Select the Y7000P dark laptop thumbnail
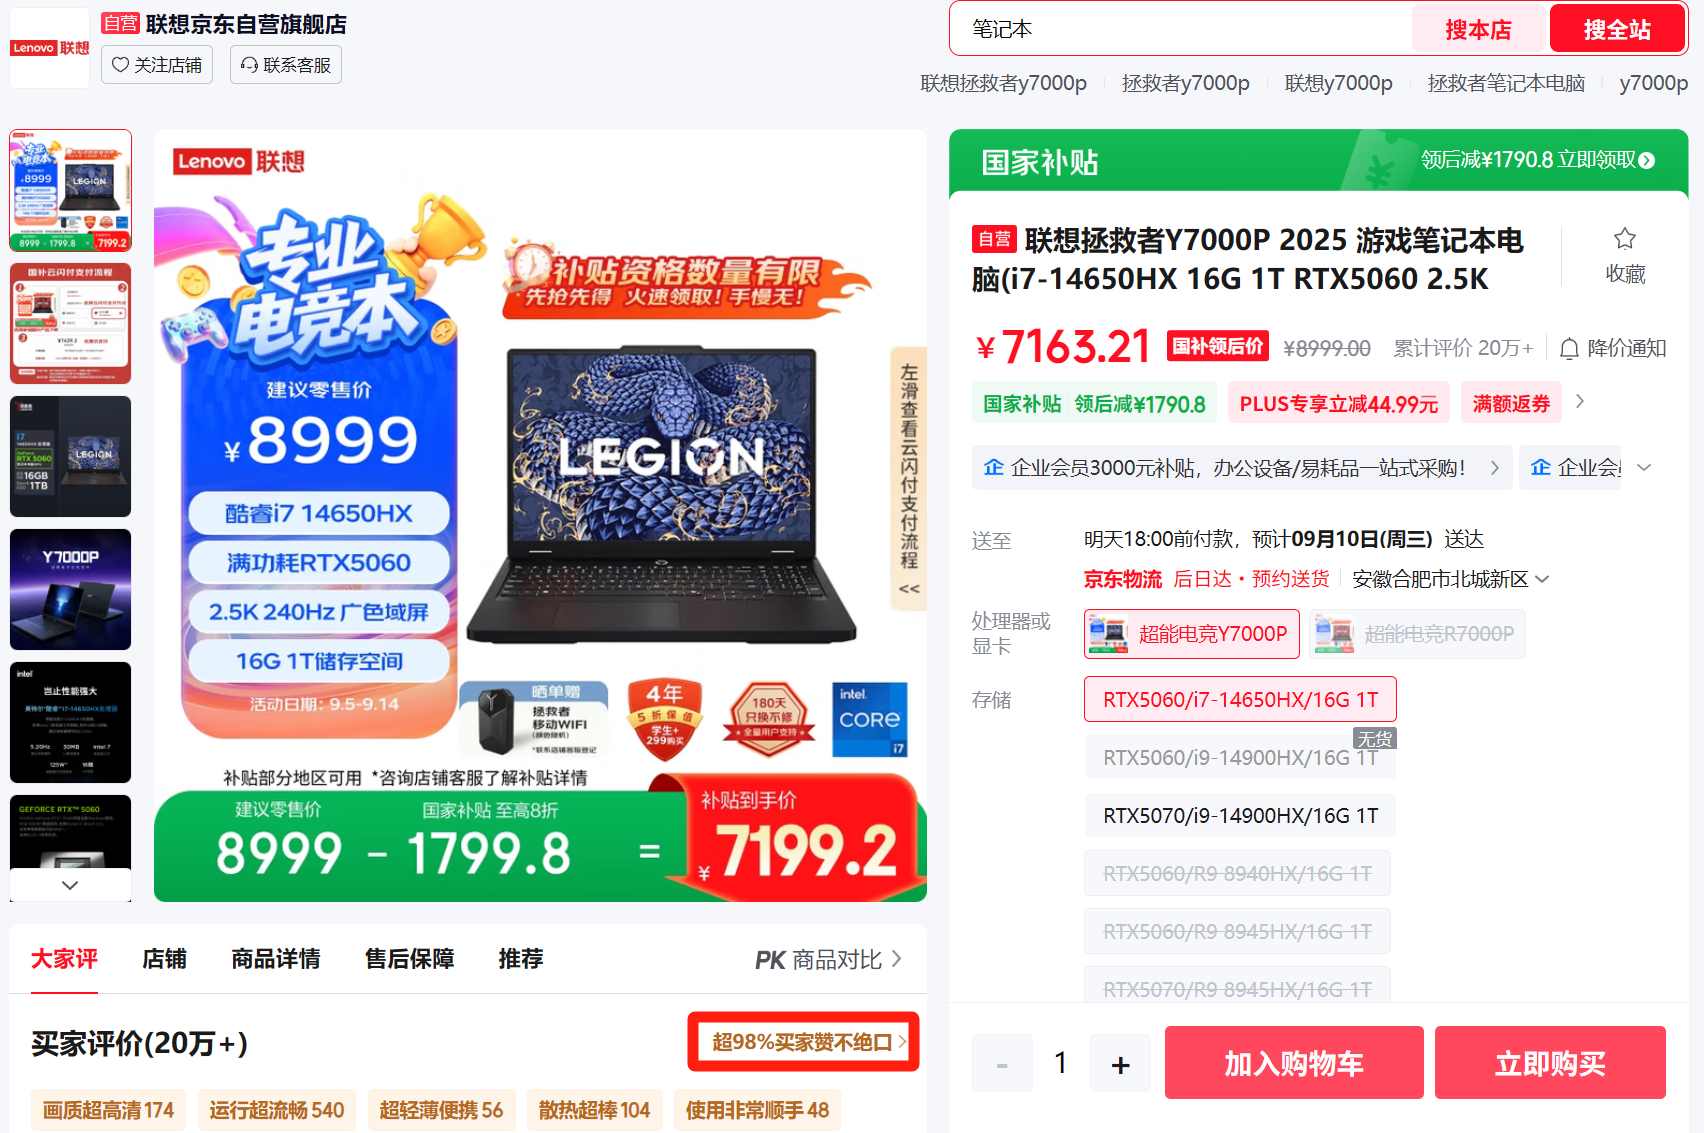 tap(70, 590)
